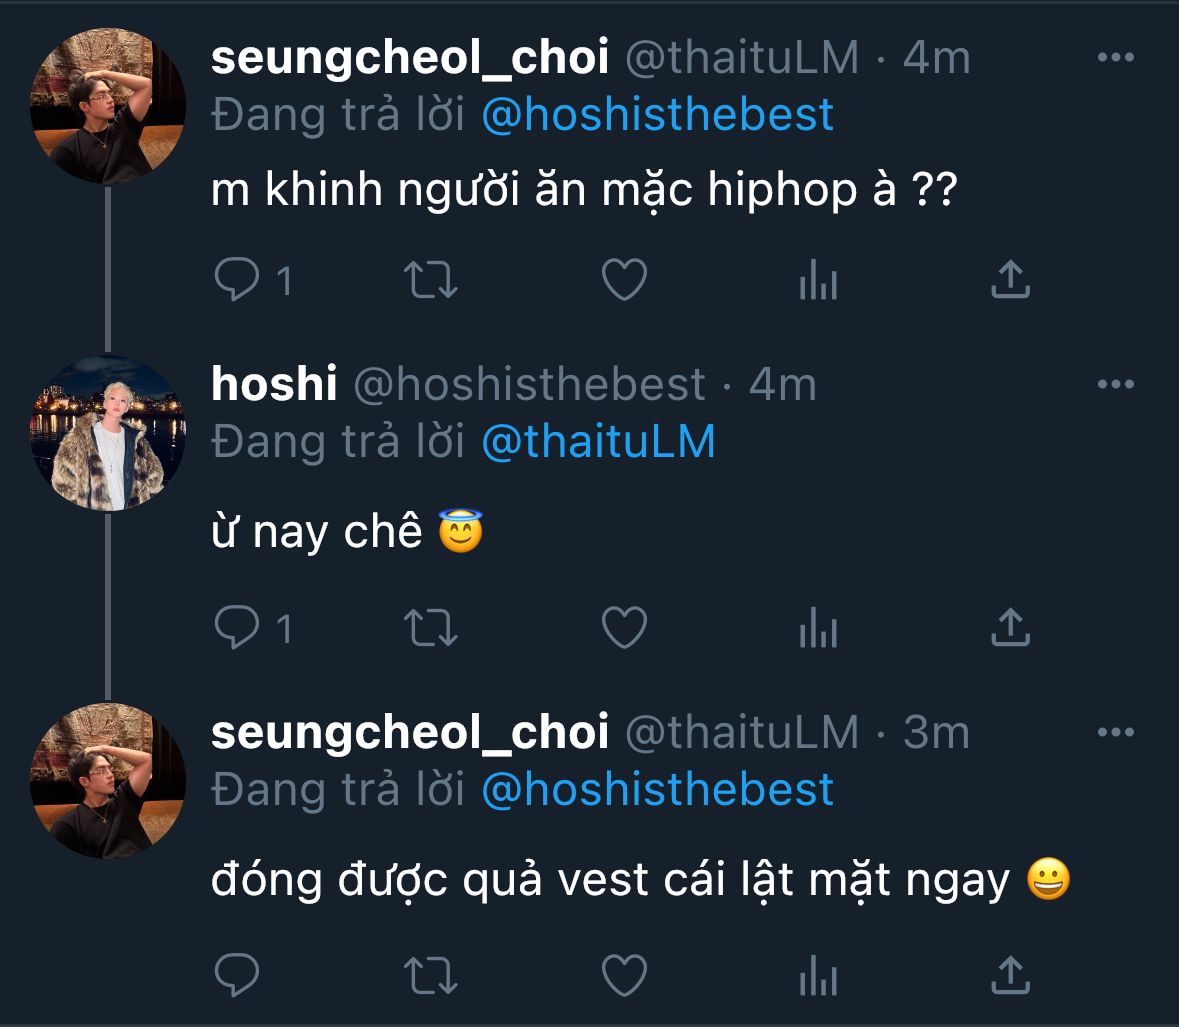View analytics of the first seungcheol_choi tweet

pos(818,281)
